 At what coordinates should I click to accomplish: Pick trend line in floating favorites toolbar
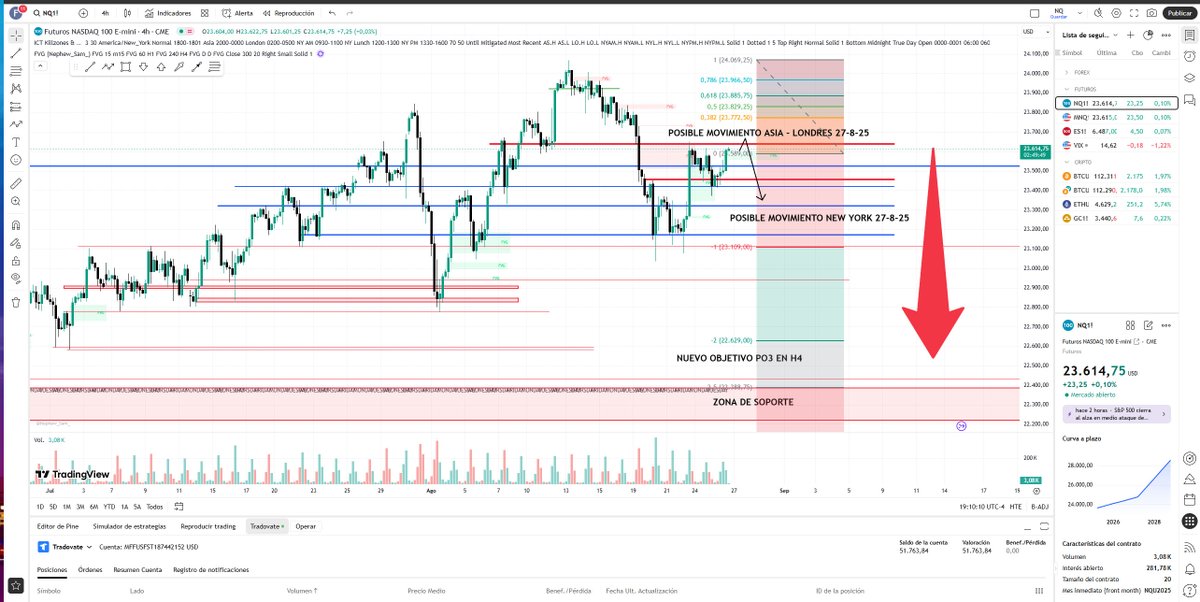click(x=90, y=66)
